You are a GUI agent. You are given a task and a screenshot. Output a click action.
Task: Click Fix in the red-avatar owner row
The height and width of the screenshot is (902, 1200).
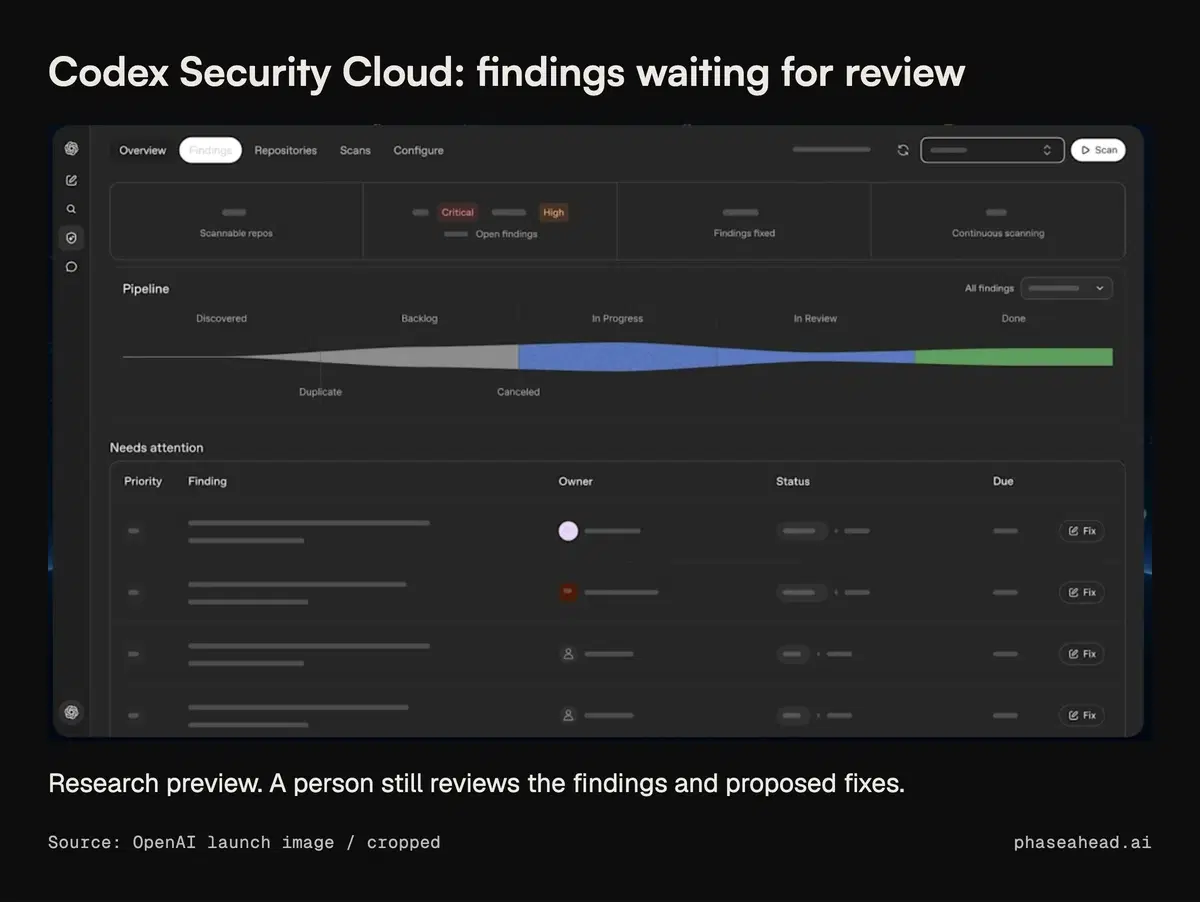1082,592
